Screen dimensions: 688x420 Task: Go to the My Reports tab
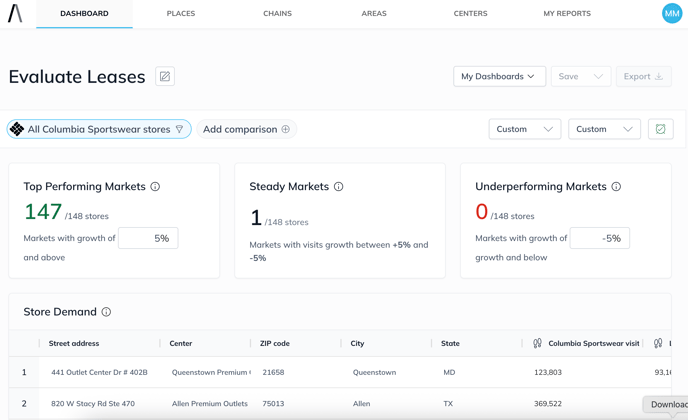(x=567, y=14)
